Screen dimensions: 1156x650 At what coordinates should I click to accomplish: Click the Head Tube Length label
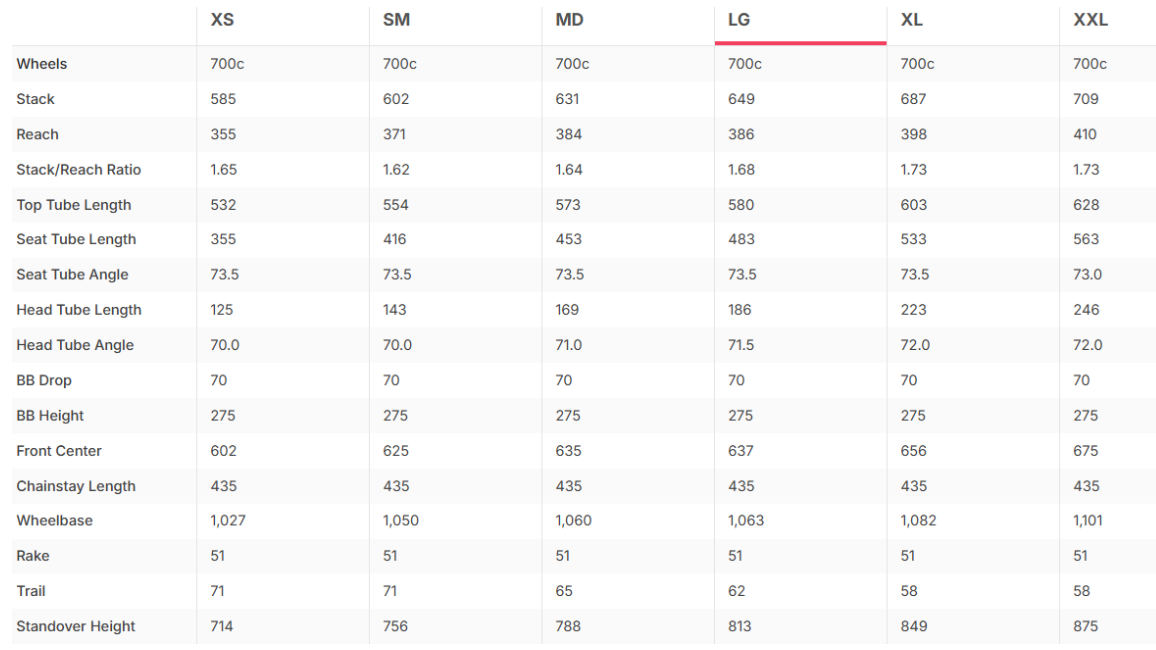79,310
